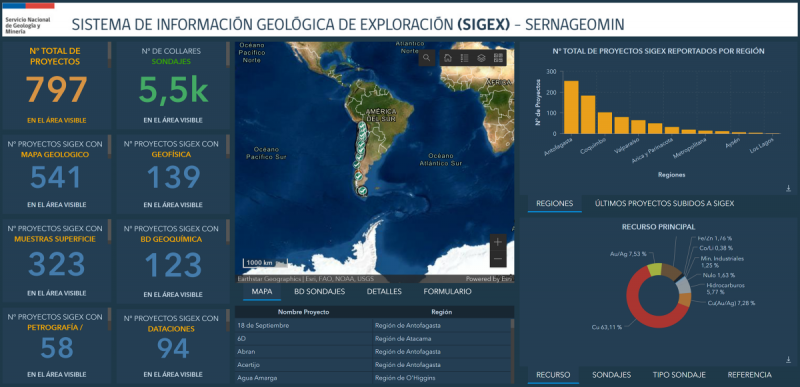
Task: Switch to the BD SONDAJES tab
Action: coord(319,292)
